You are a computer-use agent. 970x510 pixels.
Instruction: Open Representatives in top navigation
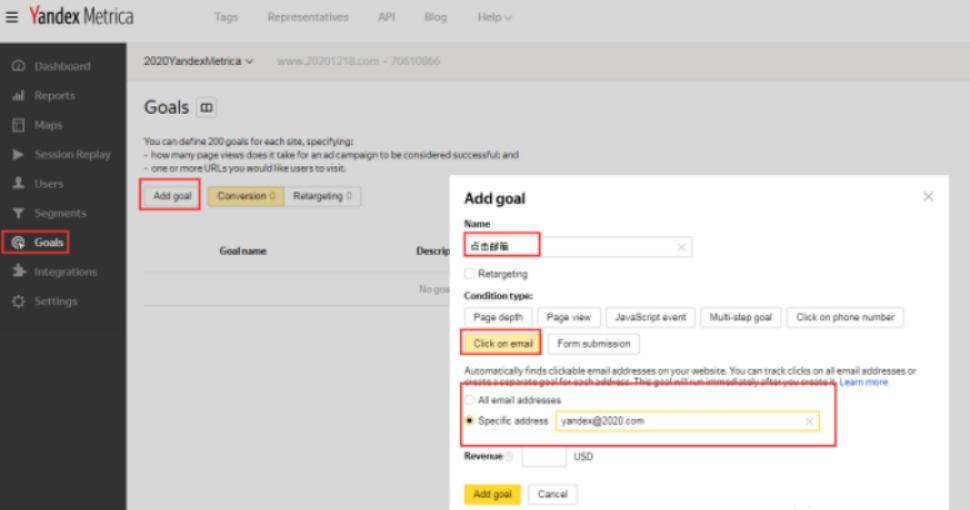pyautogui.click(x=308, y=17)
